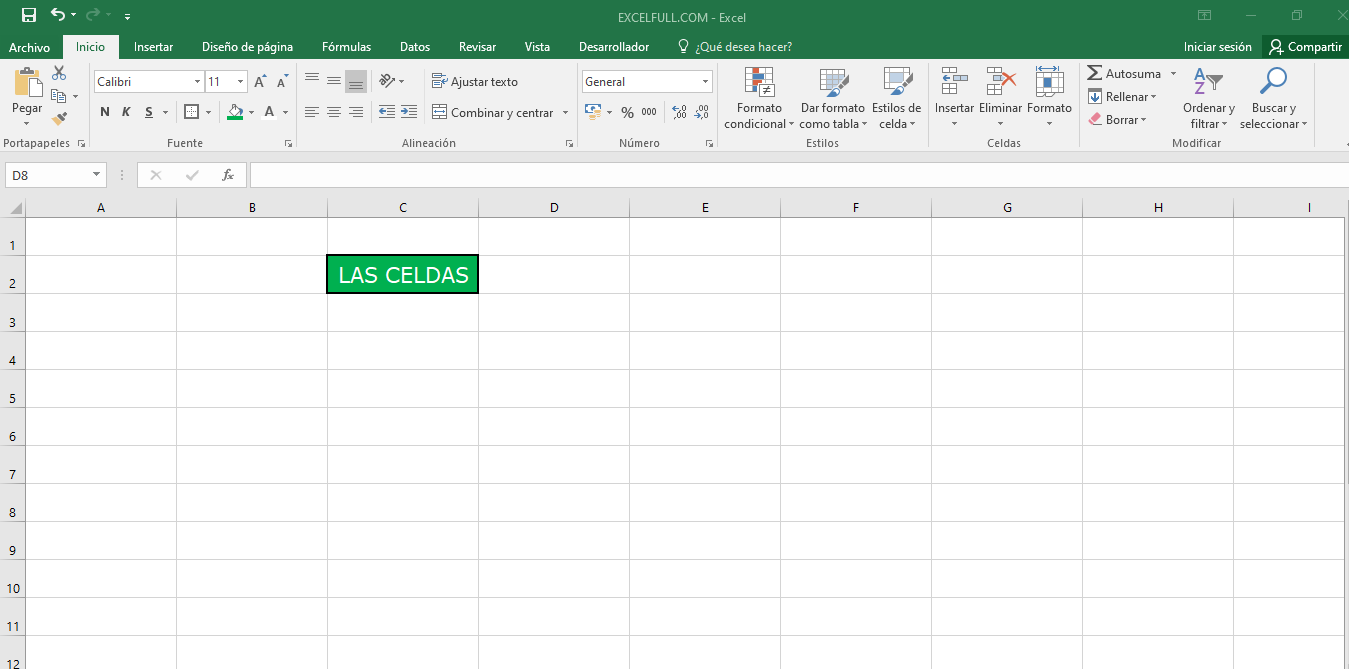Apply the font color A button
Viewport: 1349px width, 669px height.
[x=270, y=112]
